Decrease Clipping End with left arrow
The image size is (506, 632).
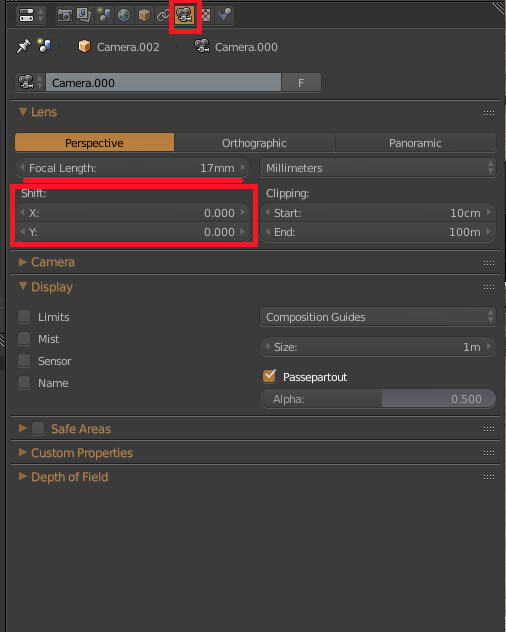267,232
